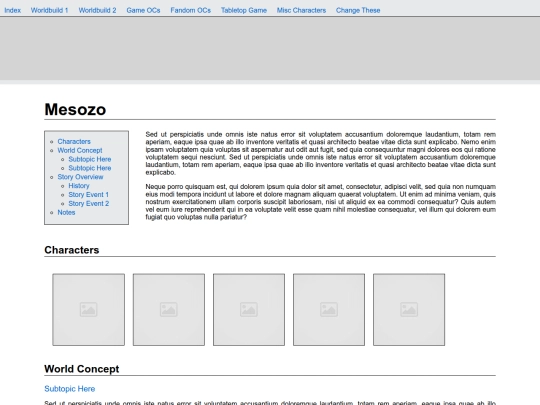Jump to Notes section
This screenshot has width=540, height=405.
[66, 212]
